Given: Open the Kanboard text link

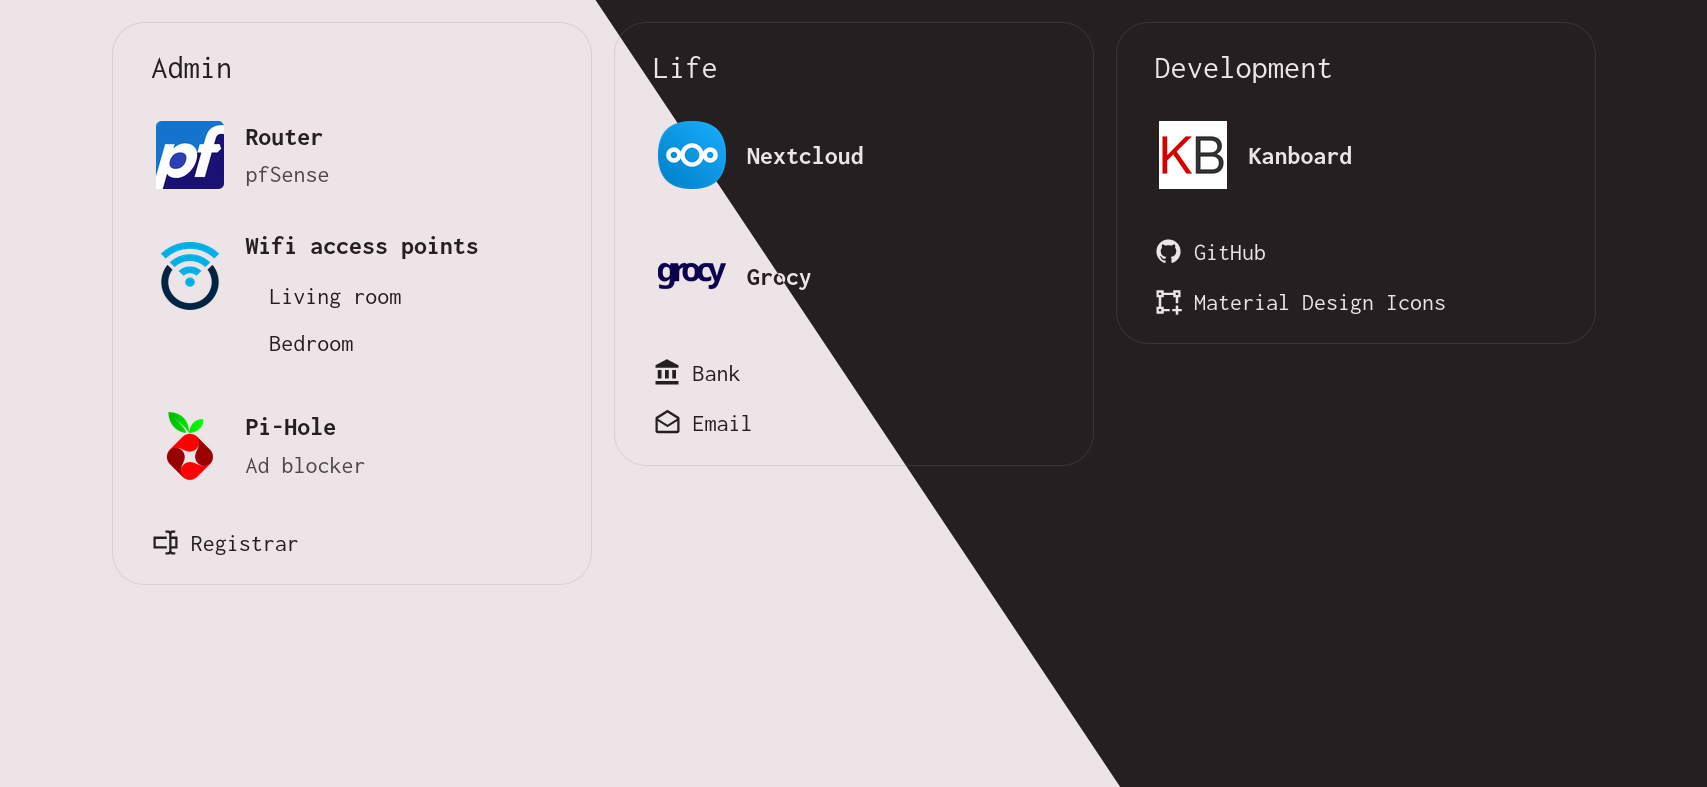Looking at the screenshot, I should tap(1299, 156).
